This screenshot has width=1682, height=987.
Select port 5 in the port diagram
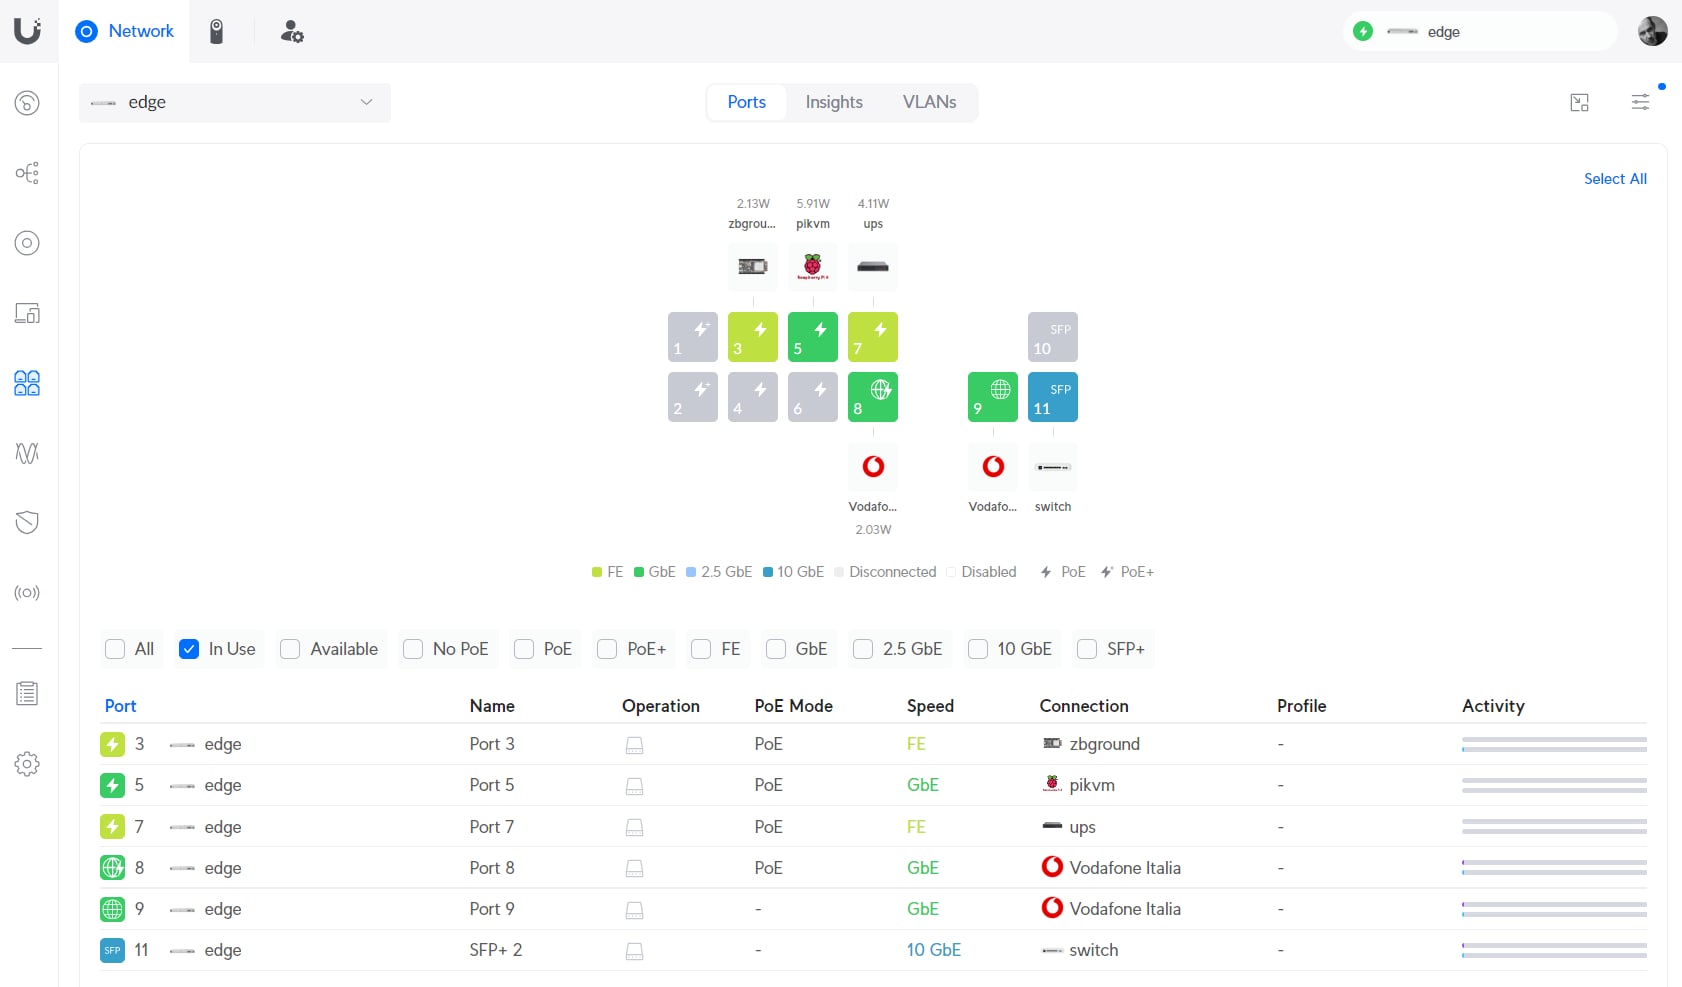pyautogui.click(x=813, y=337)
